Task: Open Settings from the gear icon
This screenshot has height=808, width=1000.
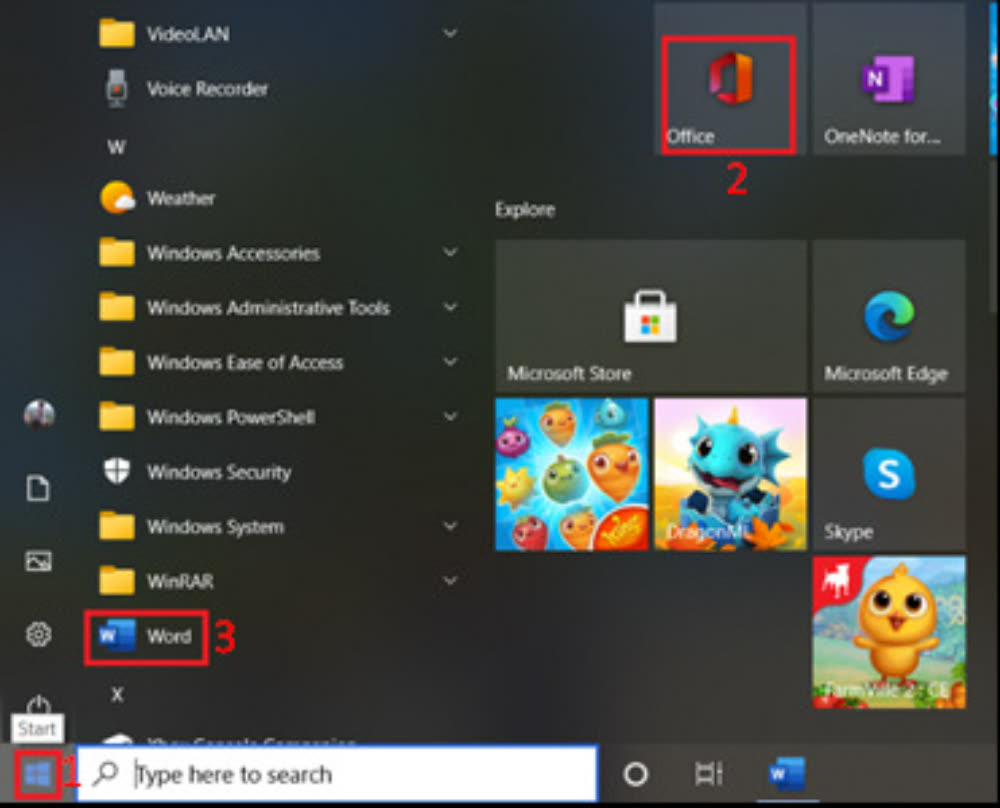Action: (x=38, y=633)
